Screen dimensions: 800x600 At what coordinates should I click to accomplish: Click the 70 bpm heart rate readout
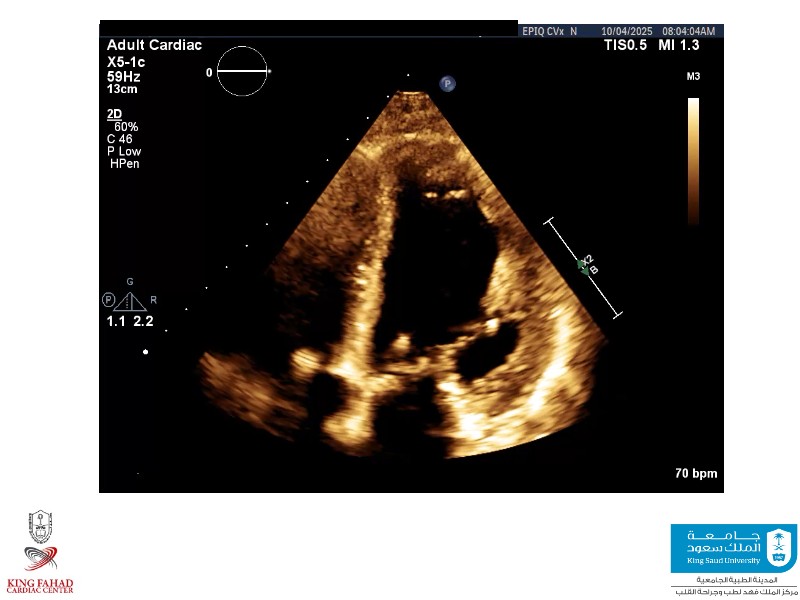pos(696,473)
